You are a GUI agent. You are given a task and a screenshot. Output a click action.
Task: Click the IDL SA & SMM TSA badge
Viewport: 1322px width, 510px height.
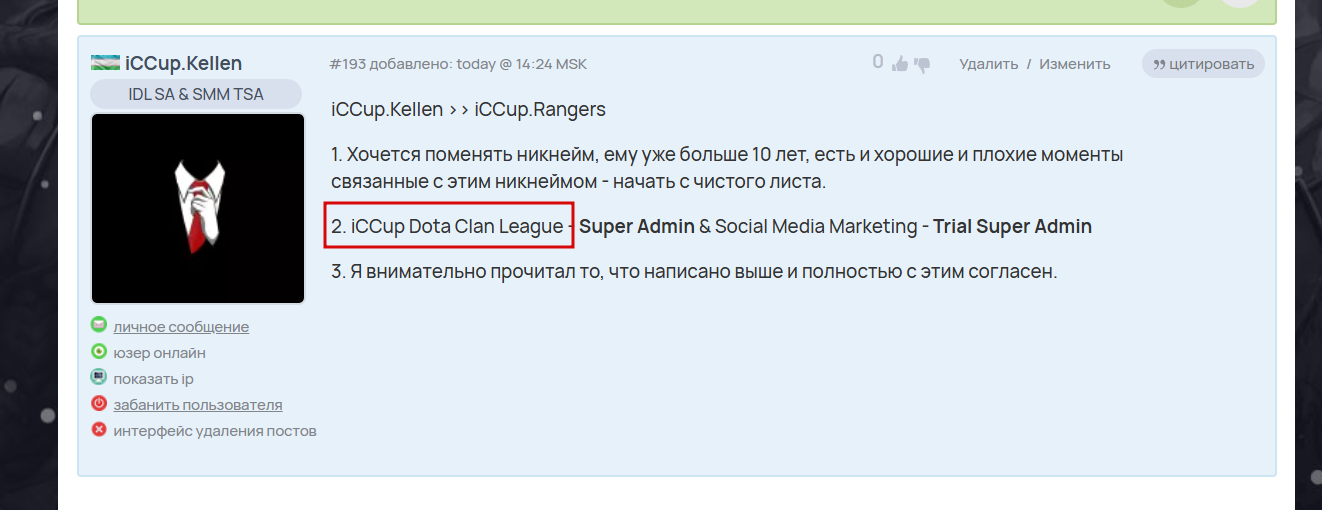tap(196, 94)
